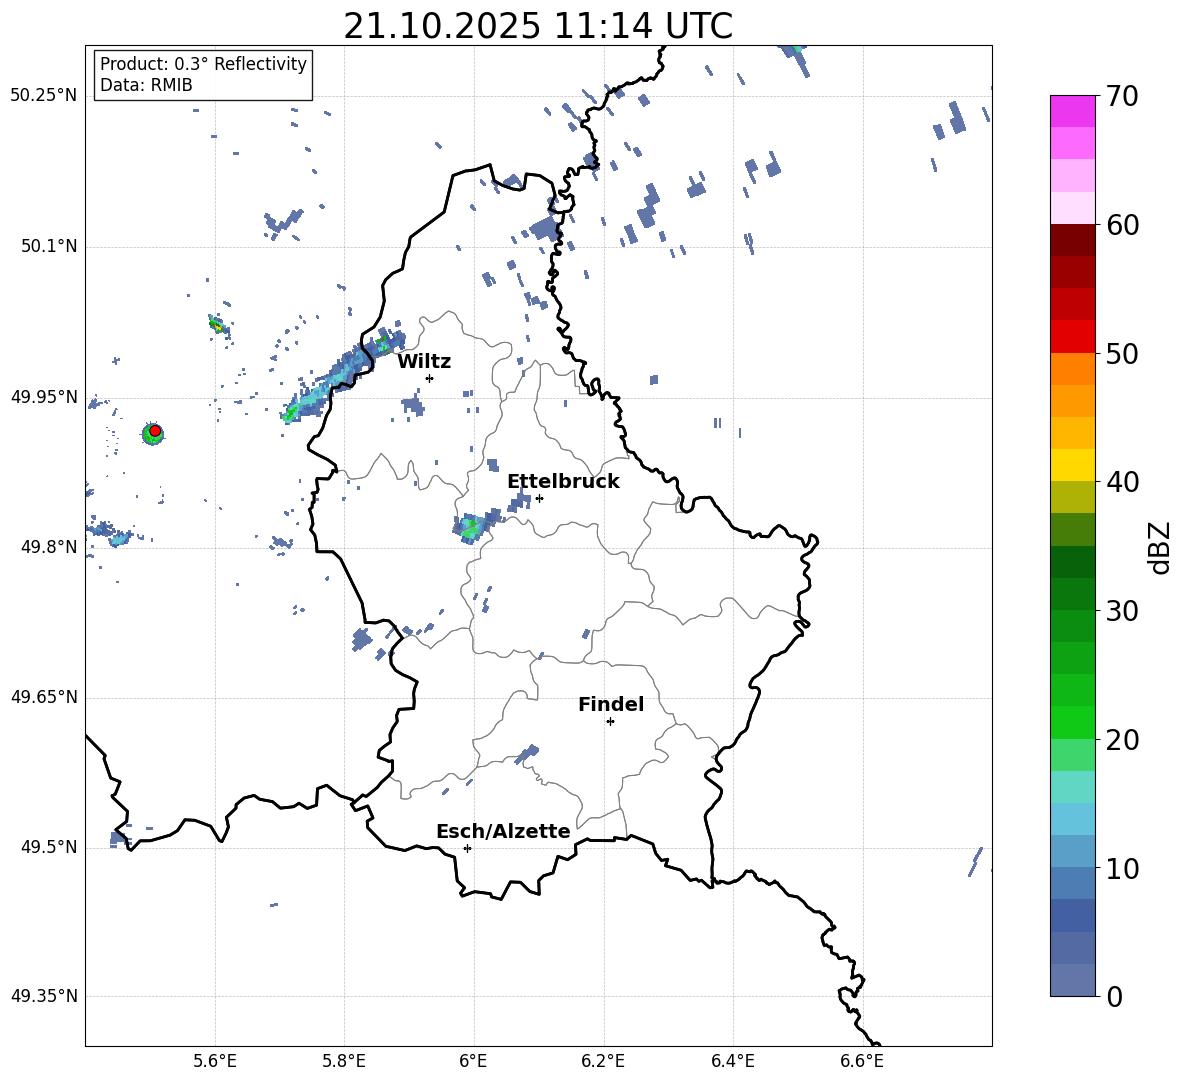
Task: Click the Esch/Alzette city label
Action: click(x=503, y=831)
